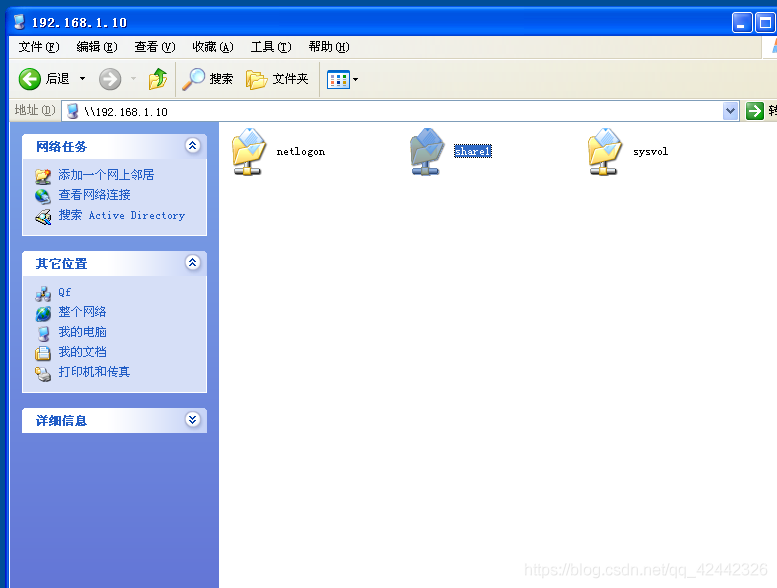777x588 pixels.
Task: Open the 收藏(A) menu
Action: 213,47
